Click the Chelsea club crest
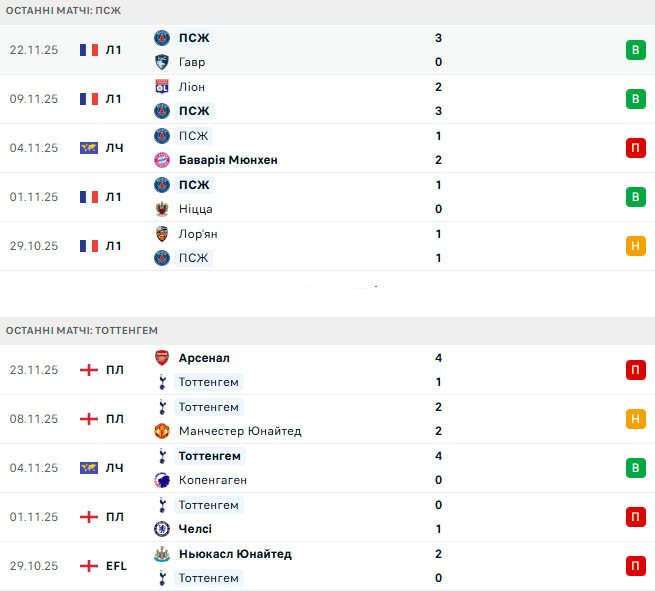 (162, 529)
